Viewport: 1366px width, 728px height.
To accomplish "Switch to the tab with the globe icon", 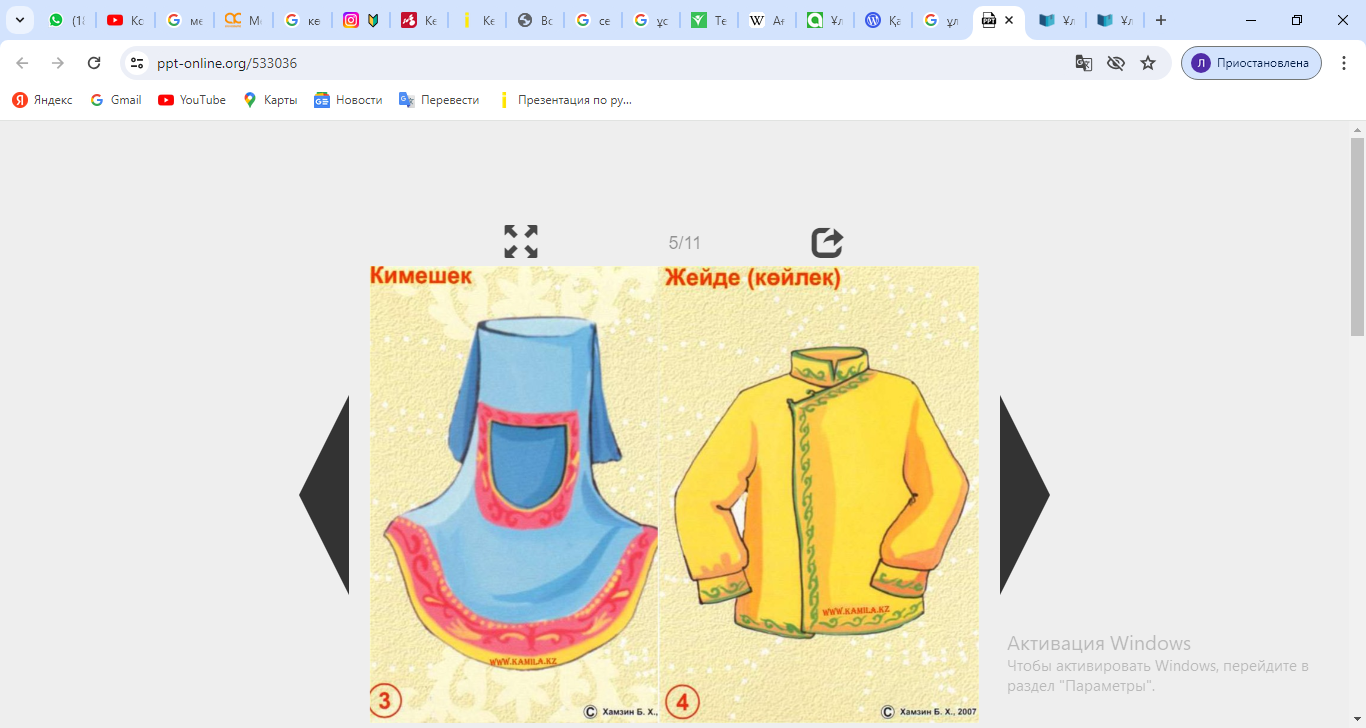I will tap(535, 20).
